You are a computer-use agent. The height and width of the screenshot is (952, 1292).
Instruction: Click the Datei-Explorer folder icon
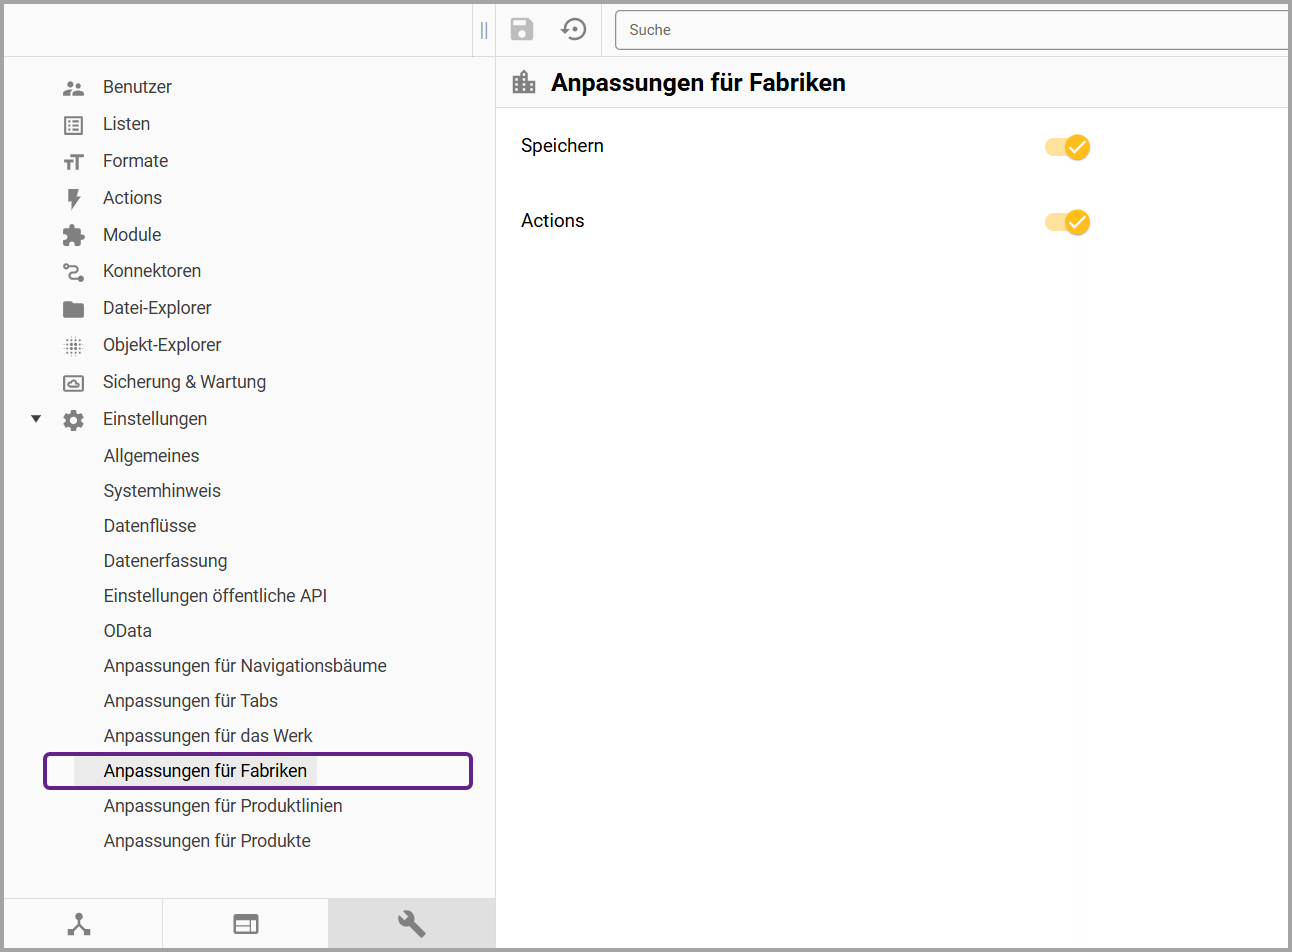(x=73, y=309)
